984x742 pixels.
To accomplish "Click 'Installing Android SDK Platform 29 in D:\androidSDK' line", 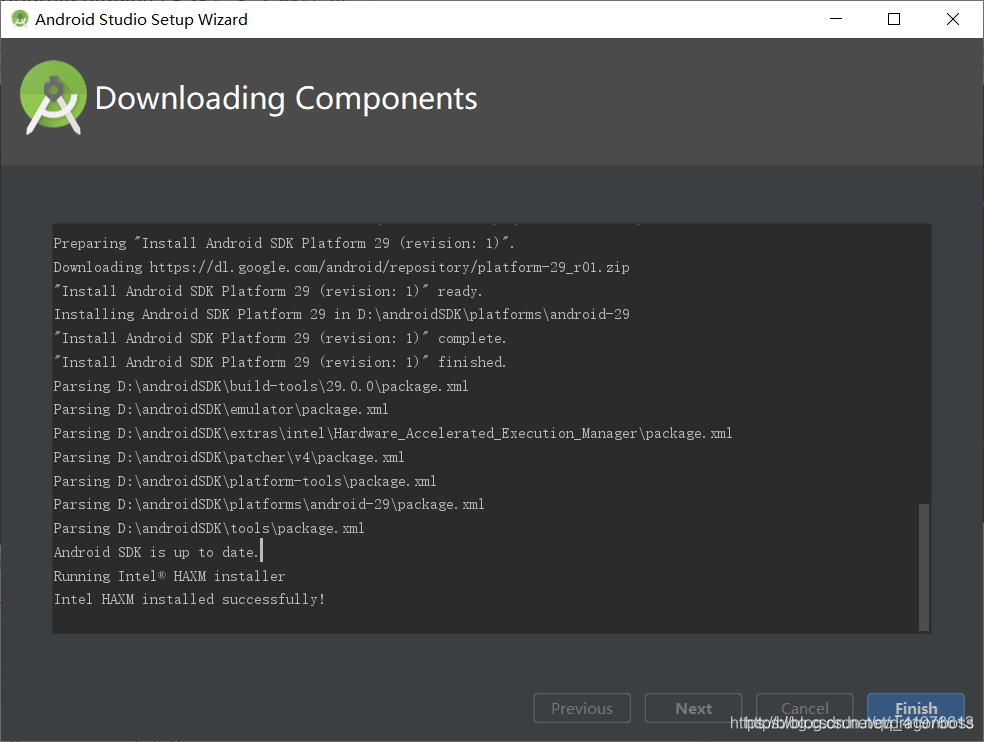I will (341, 314).
